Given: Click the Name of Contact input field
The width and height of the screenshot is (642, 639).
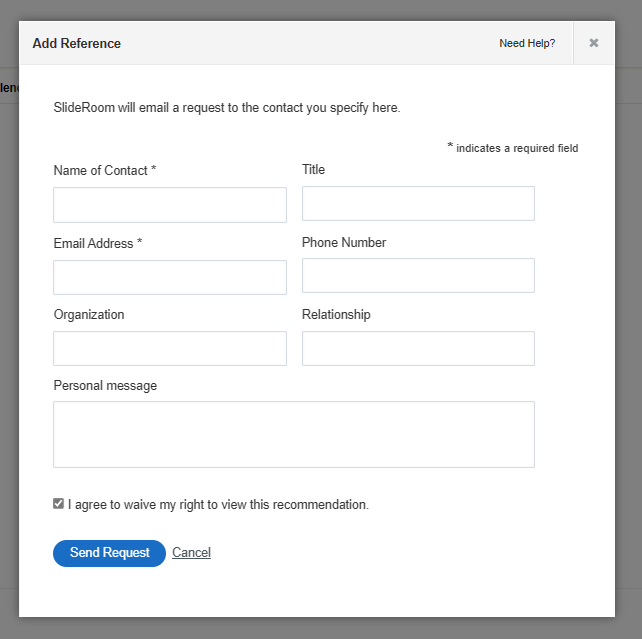Looking at the screenshot, I should click(x=170, y=205).
